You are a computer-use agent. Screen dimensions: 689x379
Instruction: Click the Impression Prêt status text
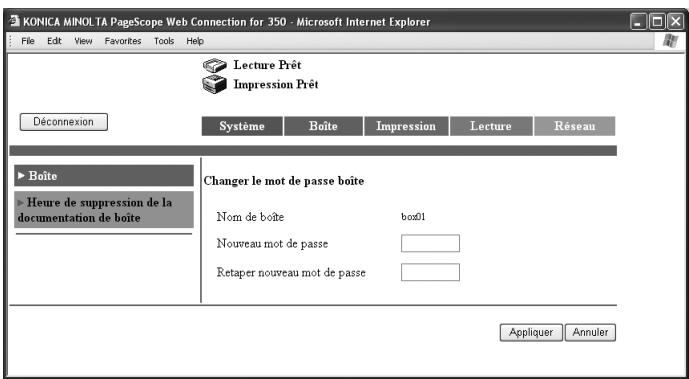click(276, 84)
